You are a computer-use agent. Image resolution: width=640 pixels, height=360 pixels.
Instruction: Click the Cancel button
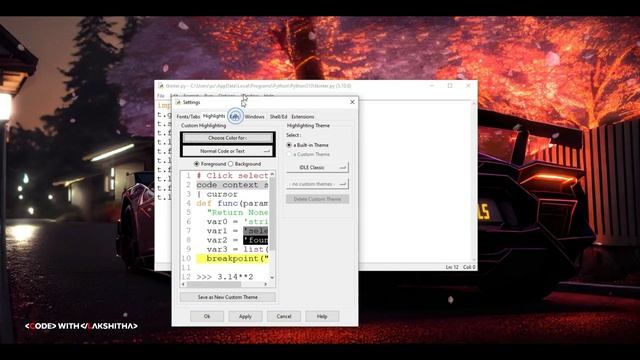point(284,316)
